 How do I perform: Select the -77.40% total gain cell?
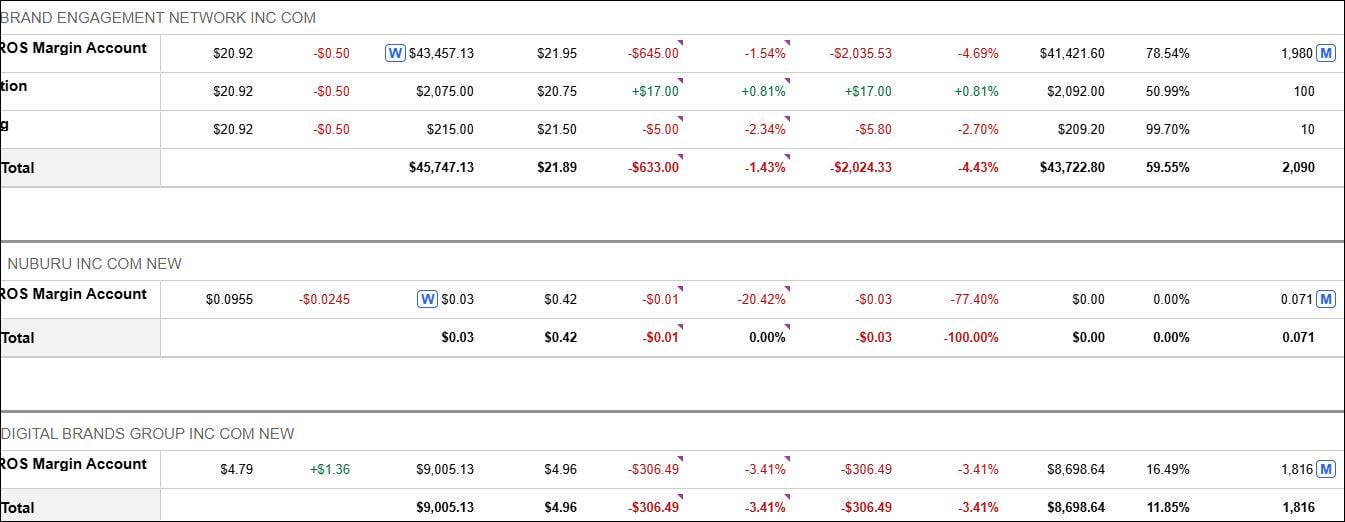pos(974,299)
